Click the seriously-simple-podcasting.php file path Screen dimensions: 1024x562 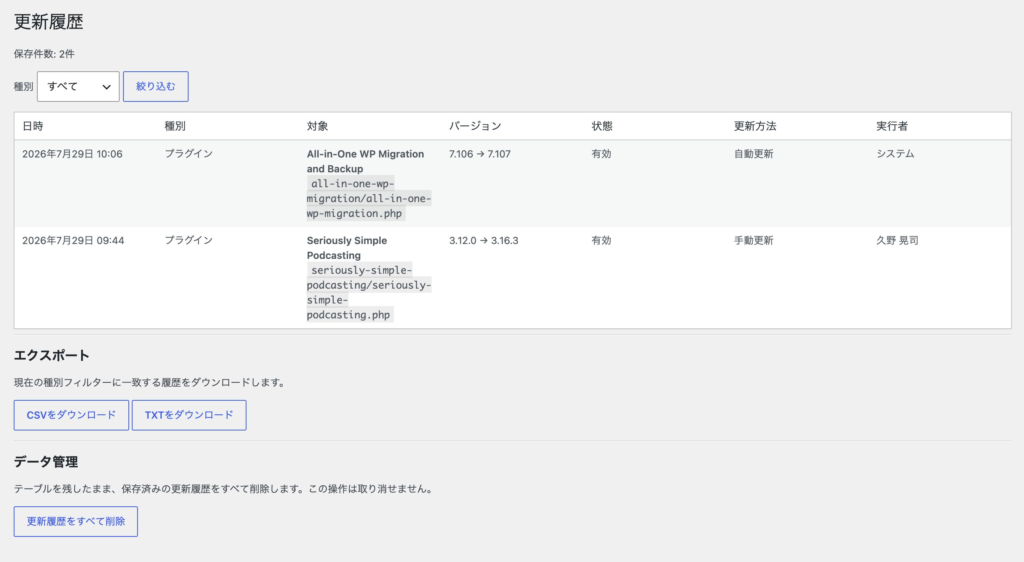click(x=369, y=292)
